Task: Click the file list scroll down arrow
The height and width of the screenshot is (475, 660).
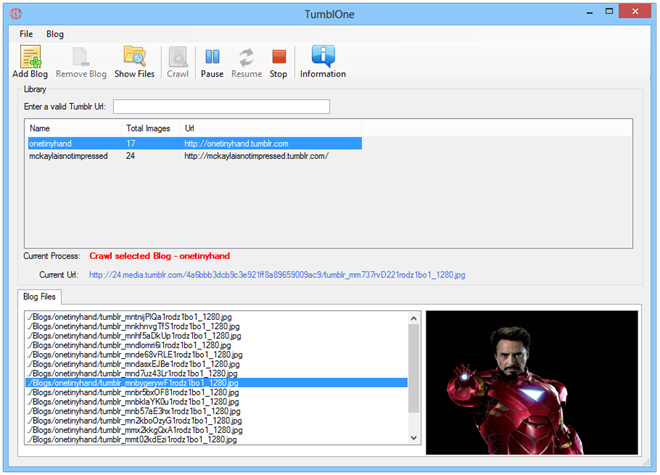Action: pyautogui.click(x=414, y=438)
